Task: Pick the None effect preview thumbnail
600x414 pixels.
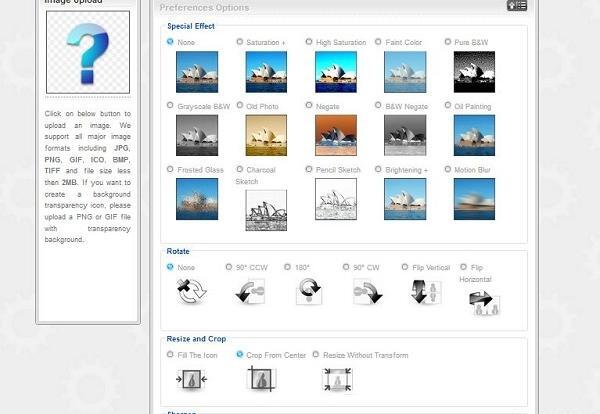Action: [197, 72]
